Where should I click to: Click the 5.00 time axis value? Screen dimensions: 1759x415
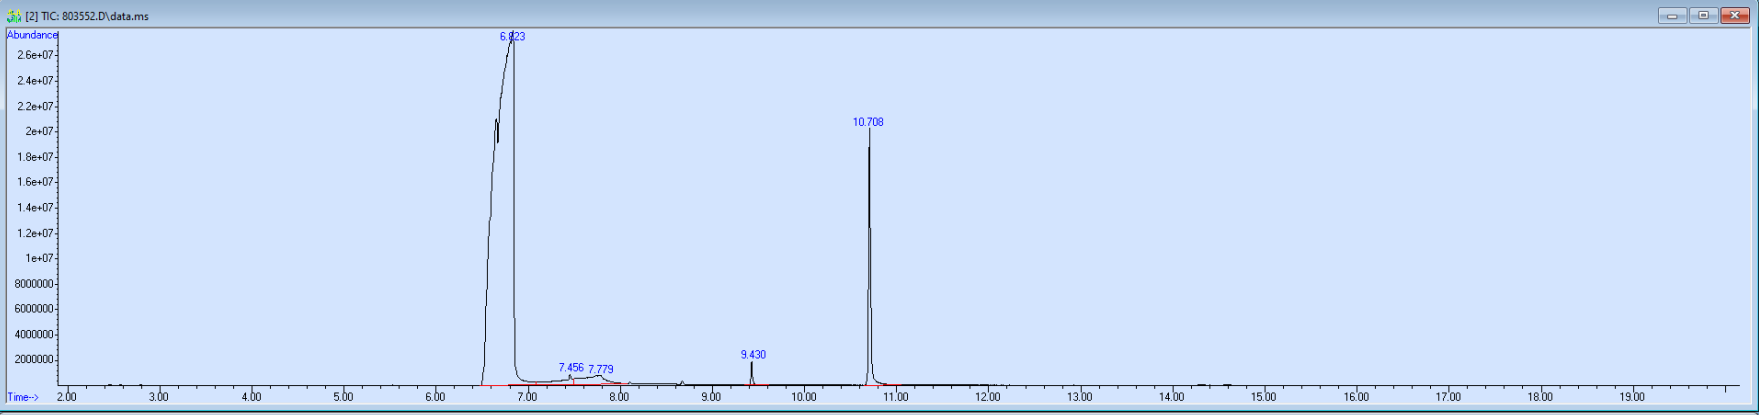click(343, 397)
